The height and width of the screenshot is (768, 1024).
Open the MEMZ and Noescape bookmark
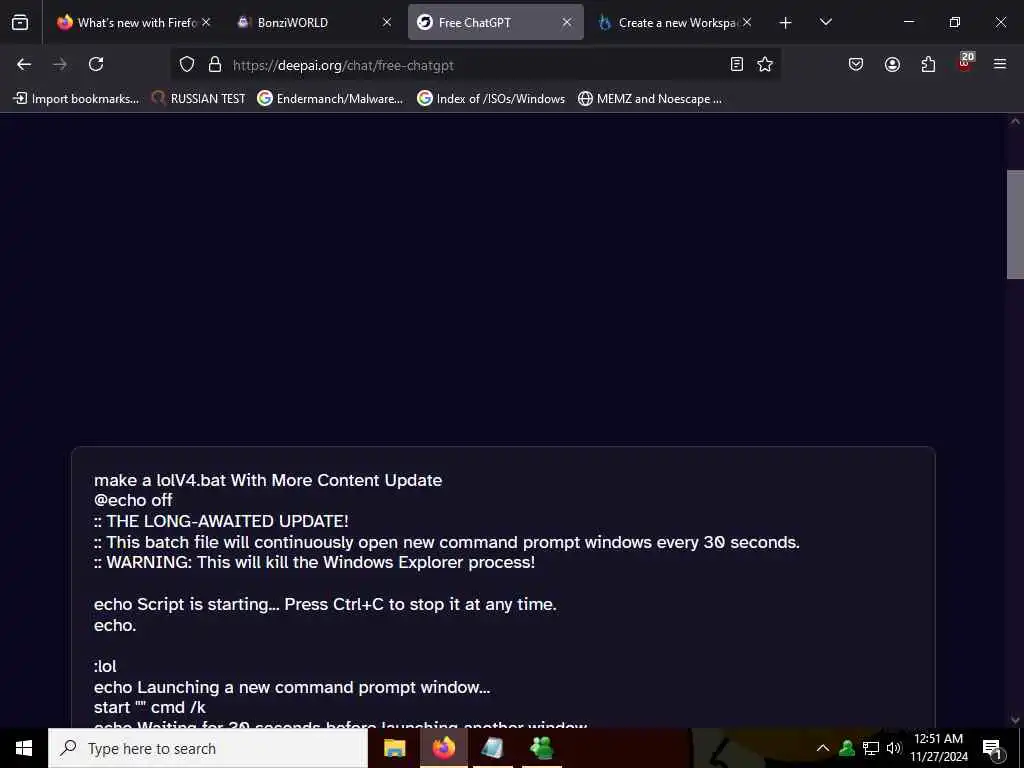pos(650,99)
